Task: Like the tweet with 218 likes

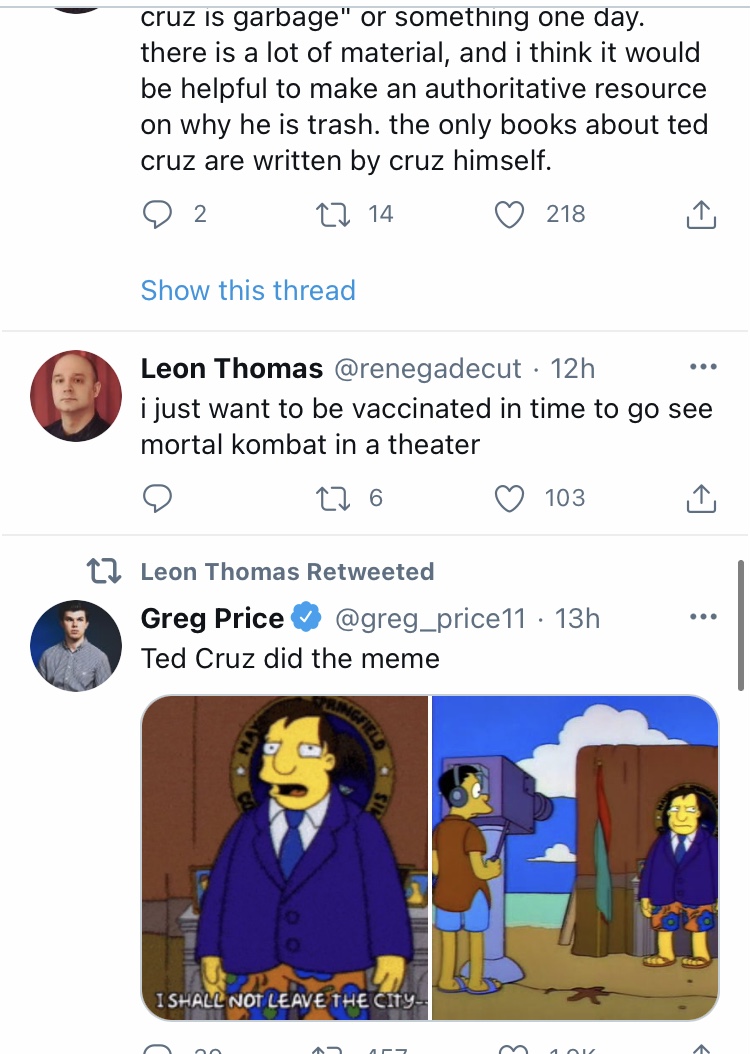Action: [509, 214]
